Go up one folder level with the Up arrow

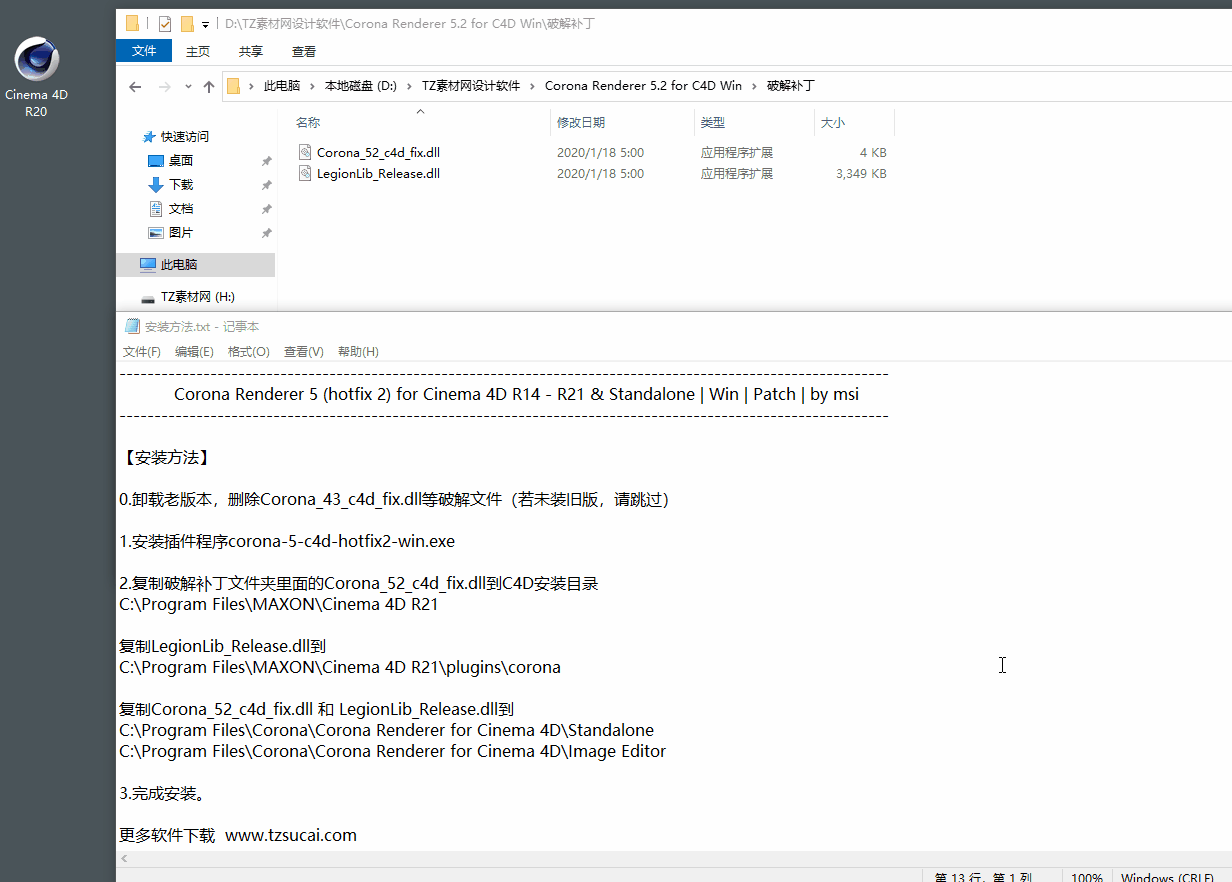(208, 87)
